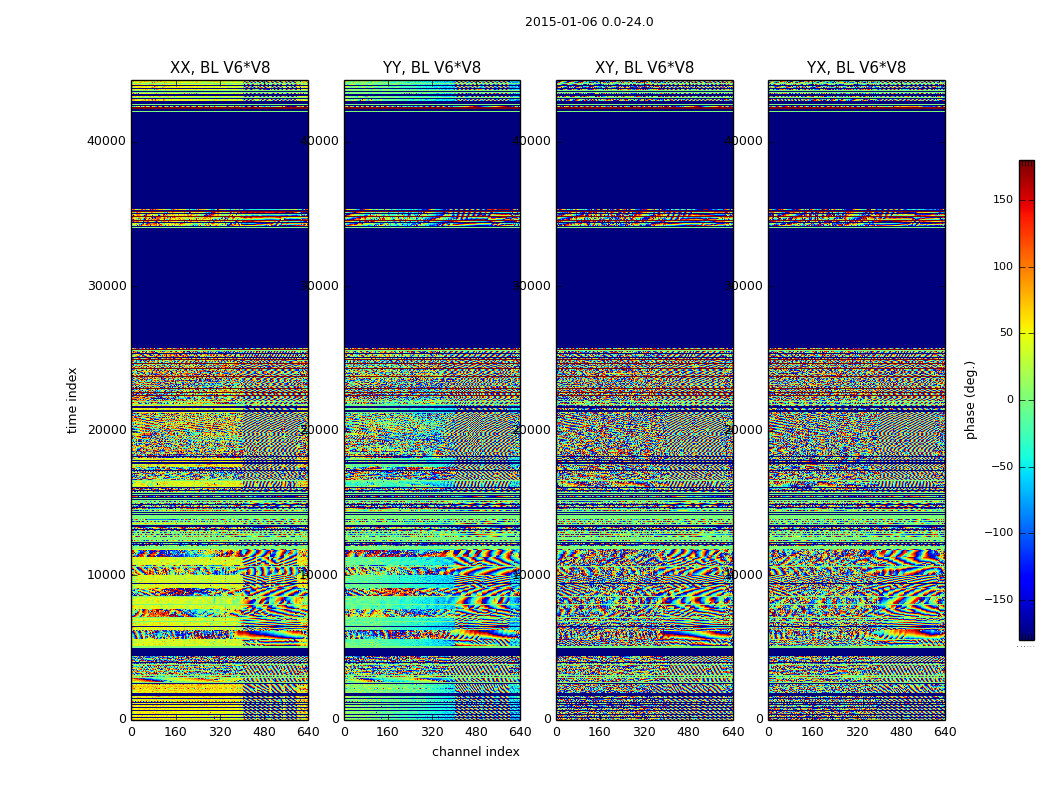
Task: Click the 160 channel tick under XX plot
Action: [175, 732]
